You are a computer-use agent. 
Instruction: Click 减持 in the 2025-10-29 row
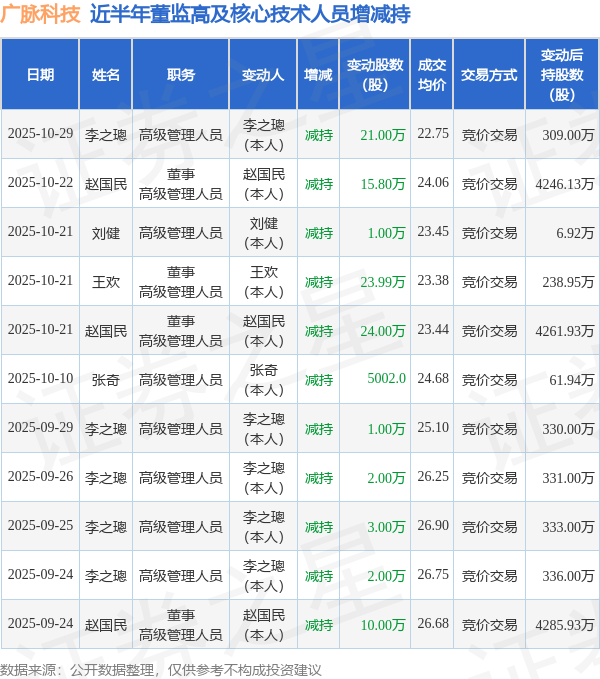(319, 135)
